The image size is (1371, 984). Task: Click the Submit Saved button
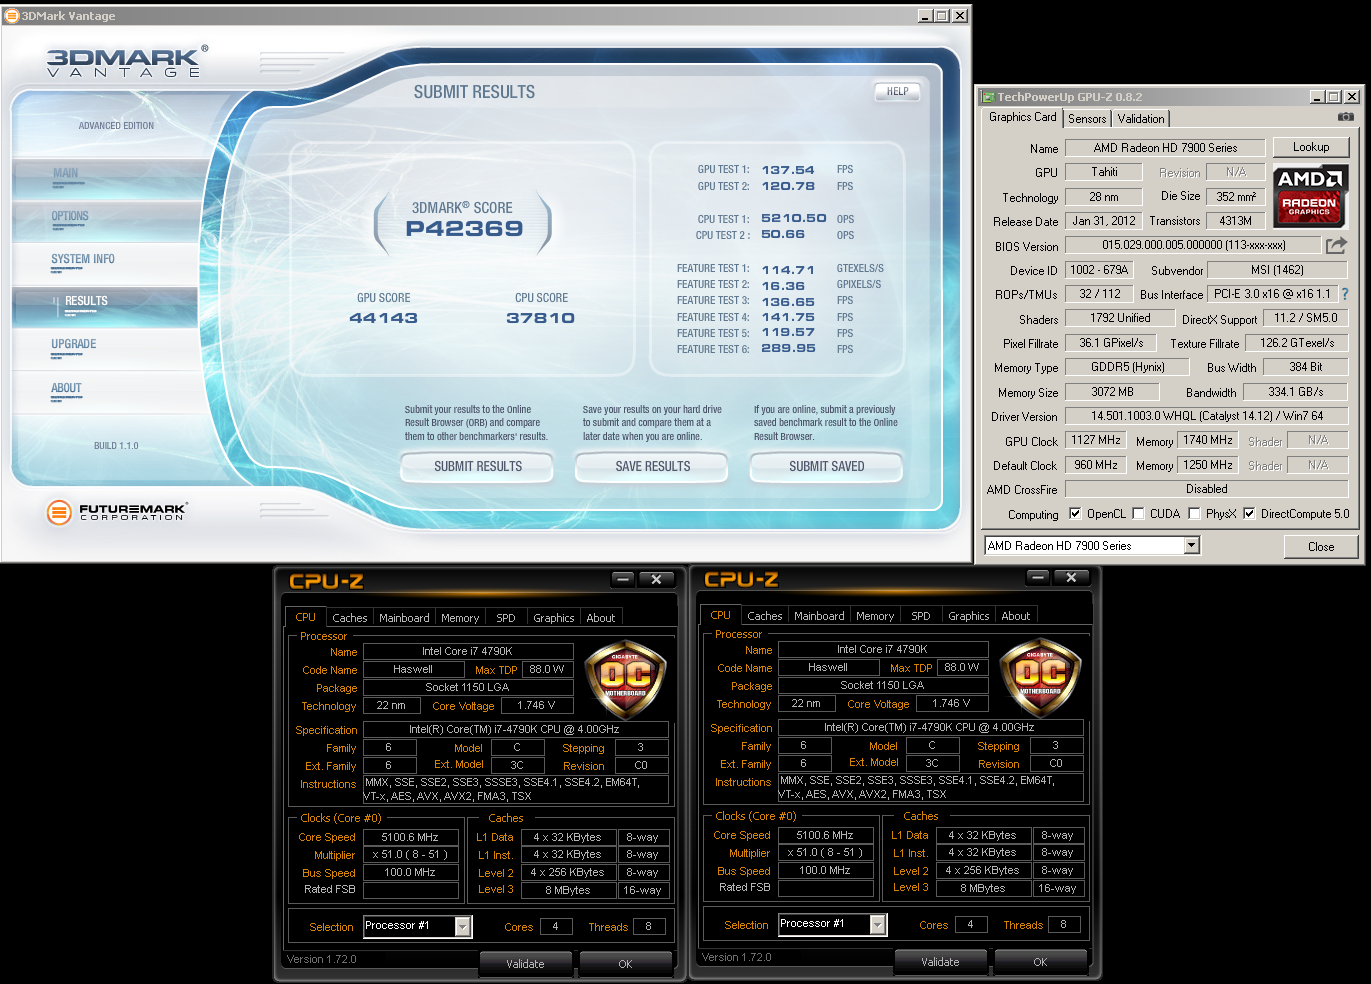point(826,466)
